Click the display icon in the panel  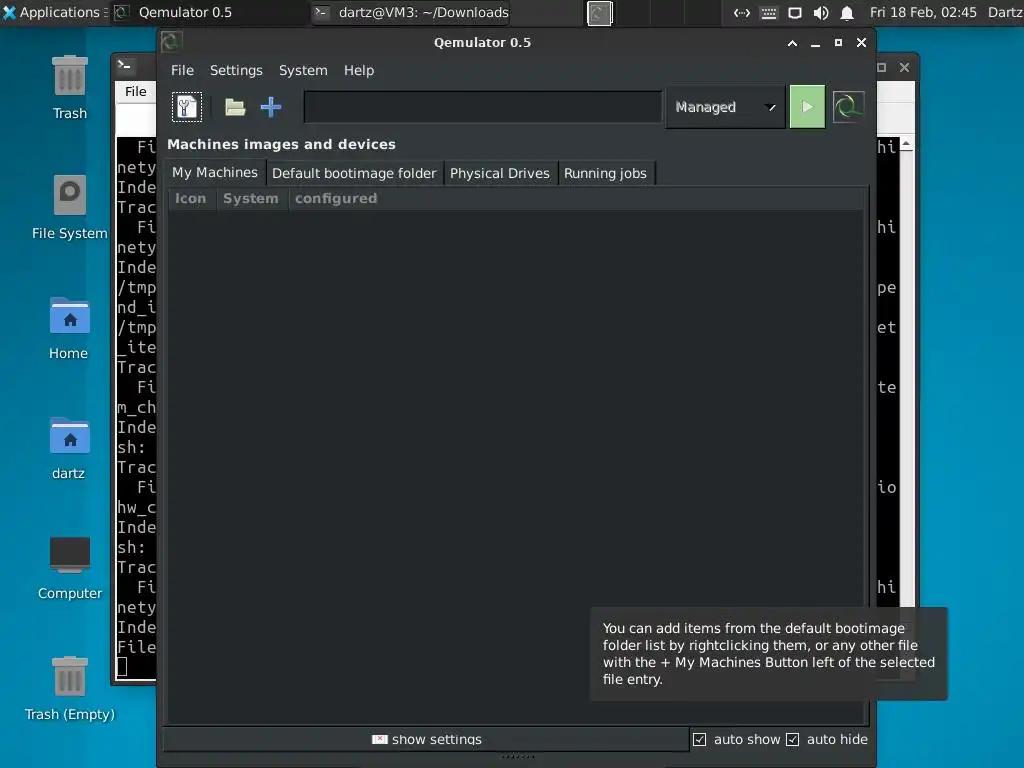tap(795, 13)
